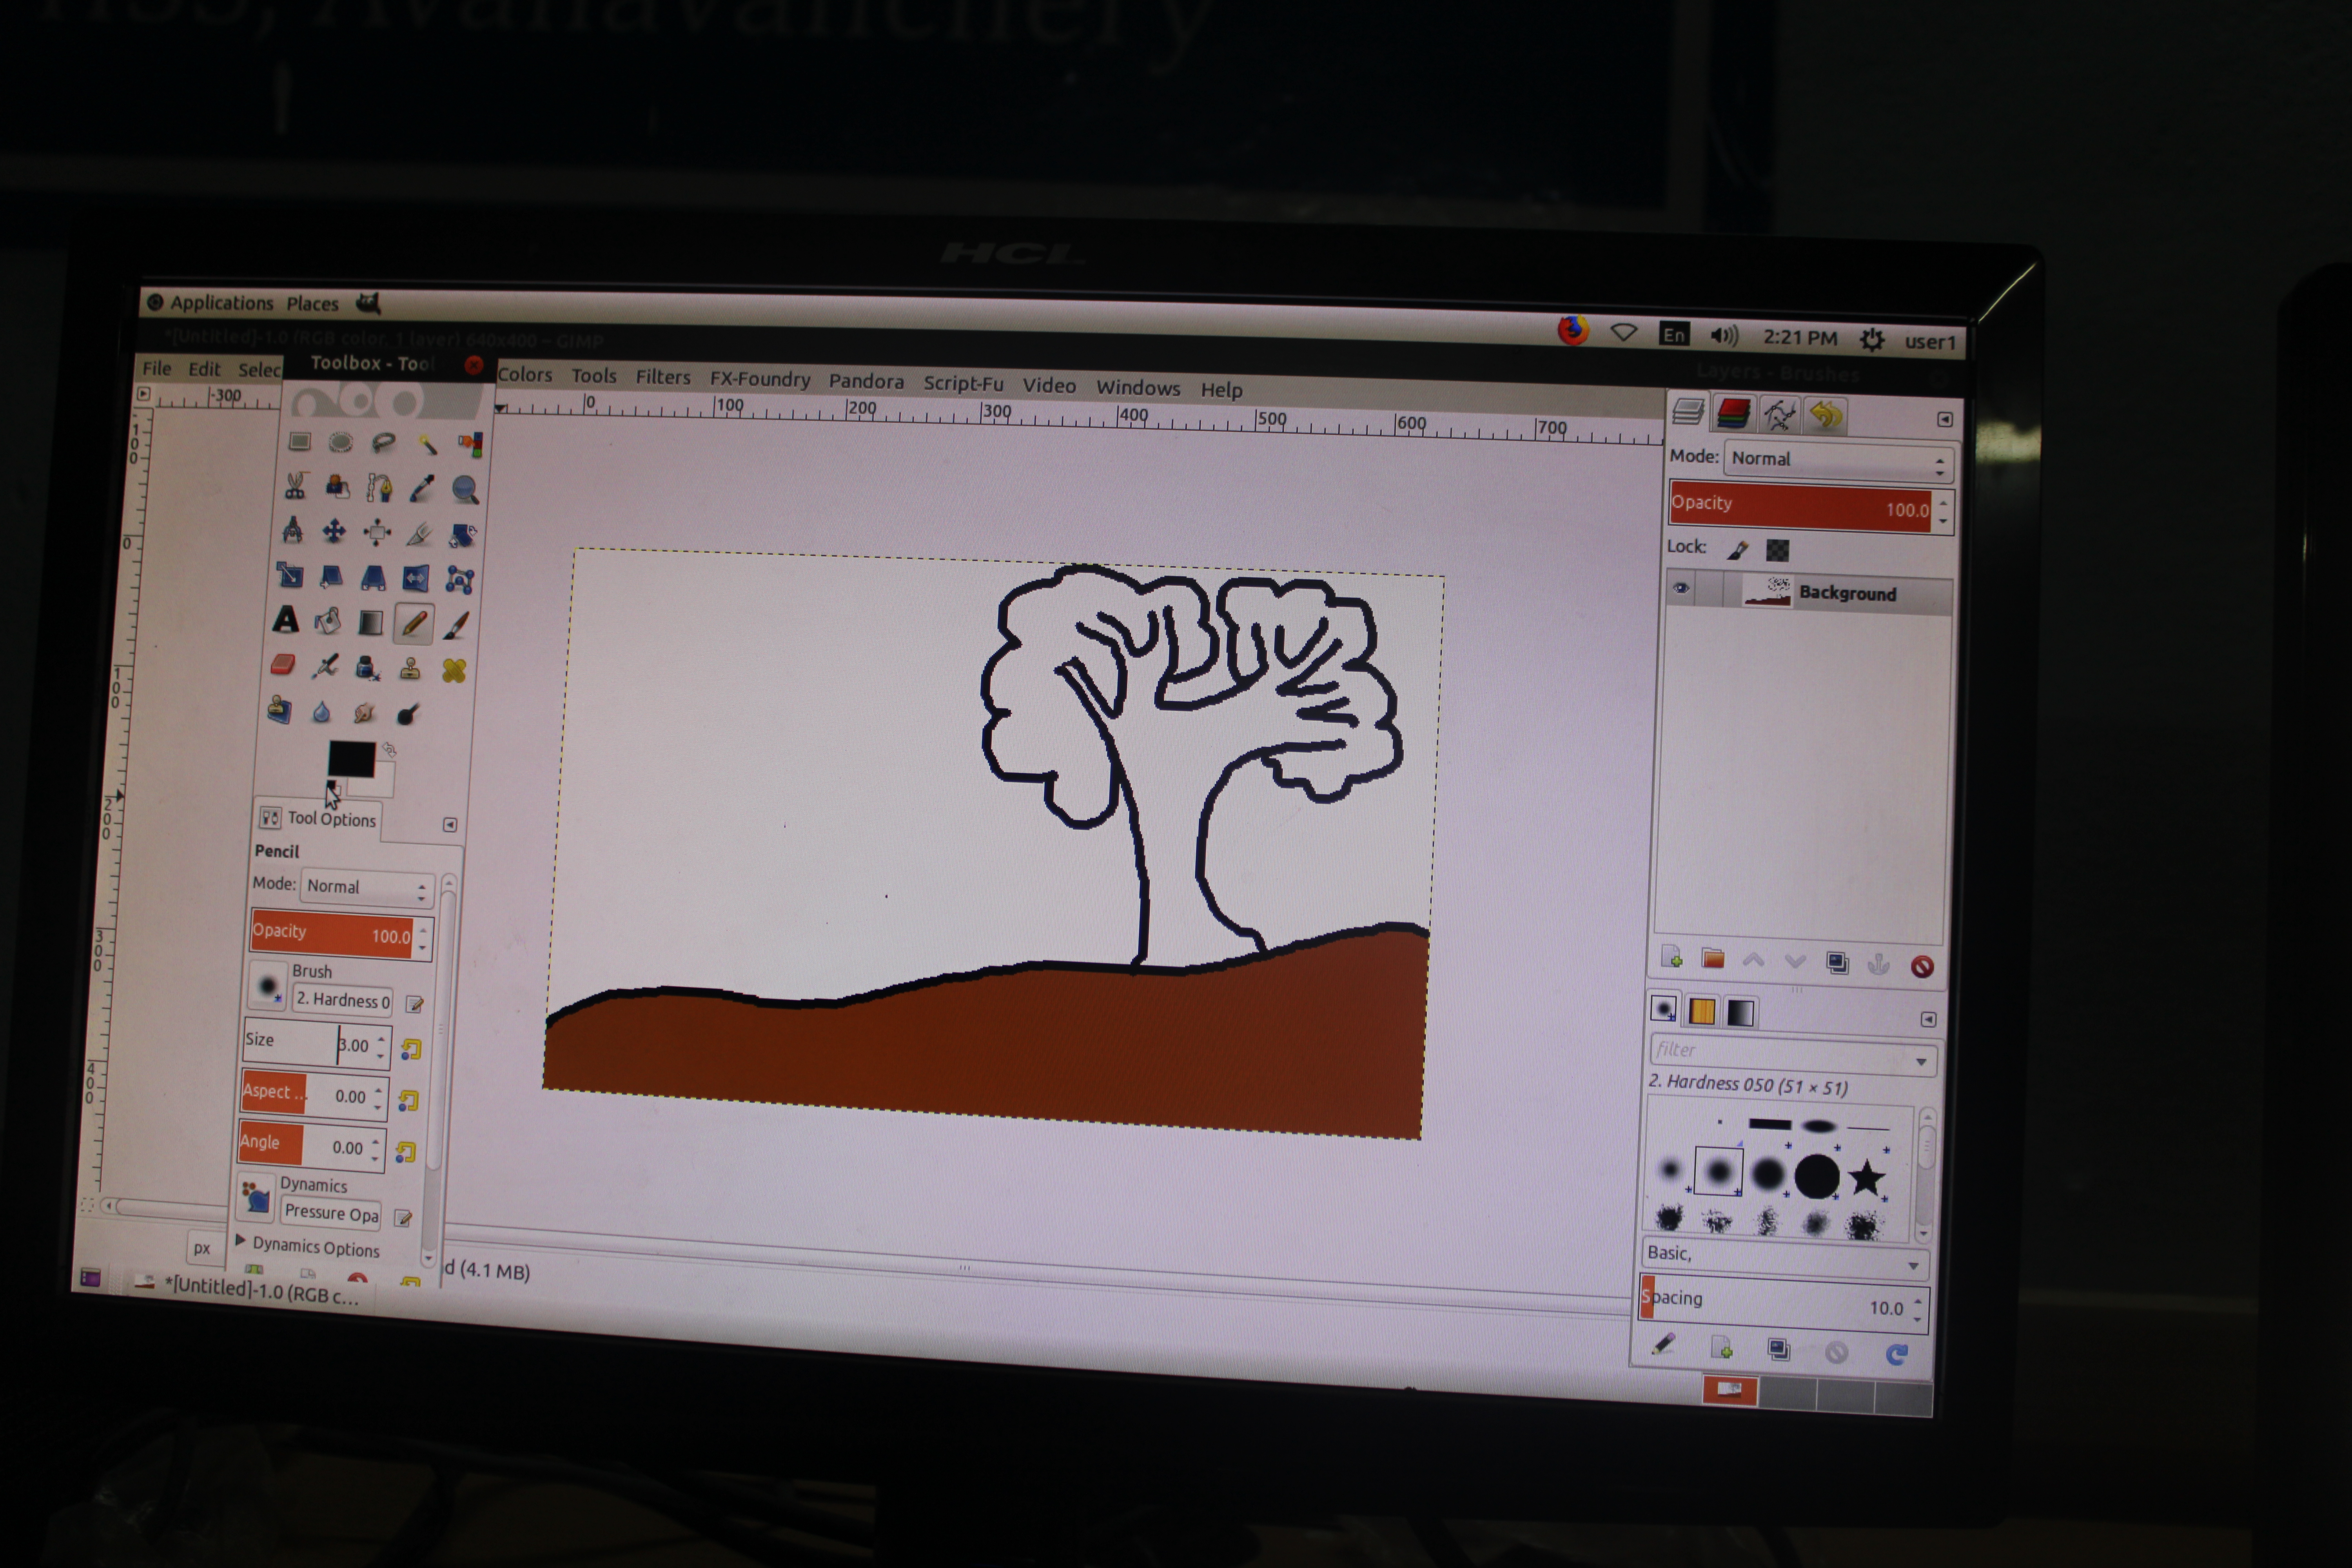Select the Eraser tool in toolbox
This screenshot has width=2352, height=1568.
[283, 665]
